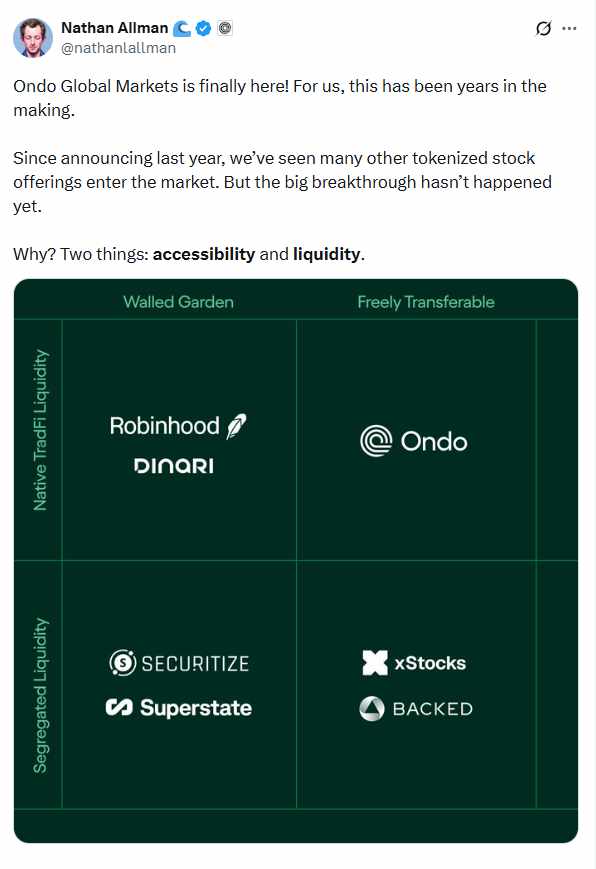Click the Superstate logo icon

pyautogui.click(x=119, y=707)
